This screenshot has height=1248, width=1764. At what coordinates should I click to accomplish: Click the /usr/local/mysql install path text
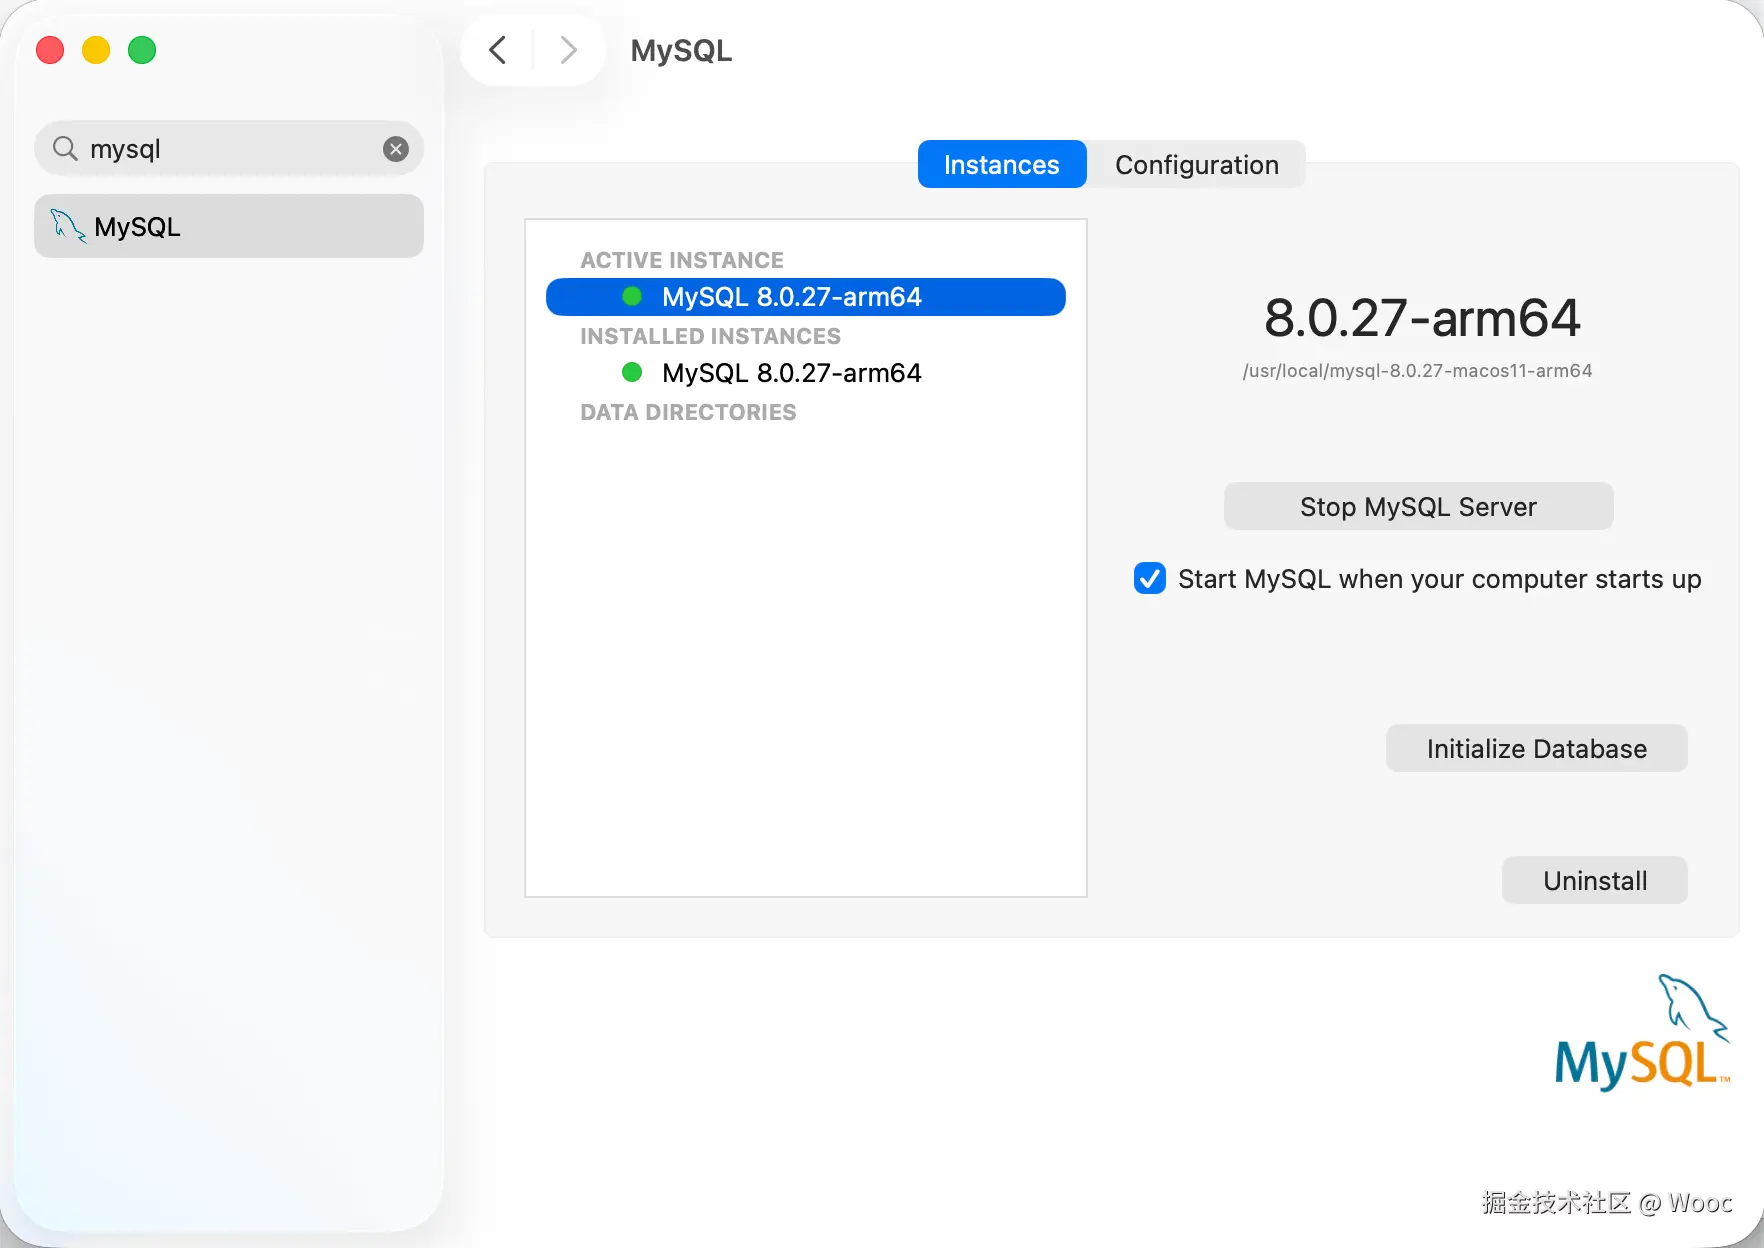pyautogui.click(x=1417, y=371)
